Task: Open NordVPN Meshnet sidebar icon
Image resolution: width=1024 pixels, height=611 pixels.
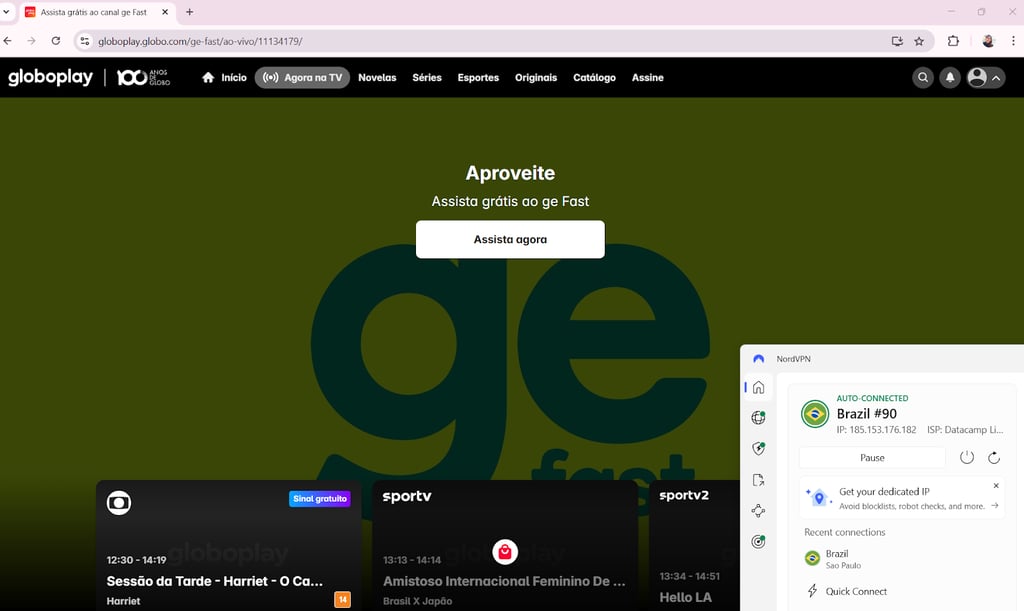Action: click(758, 510)
